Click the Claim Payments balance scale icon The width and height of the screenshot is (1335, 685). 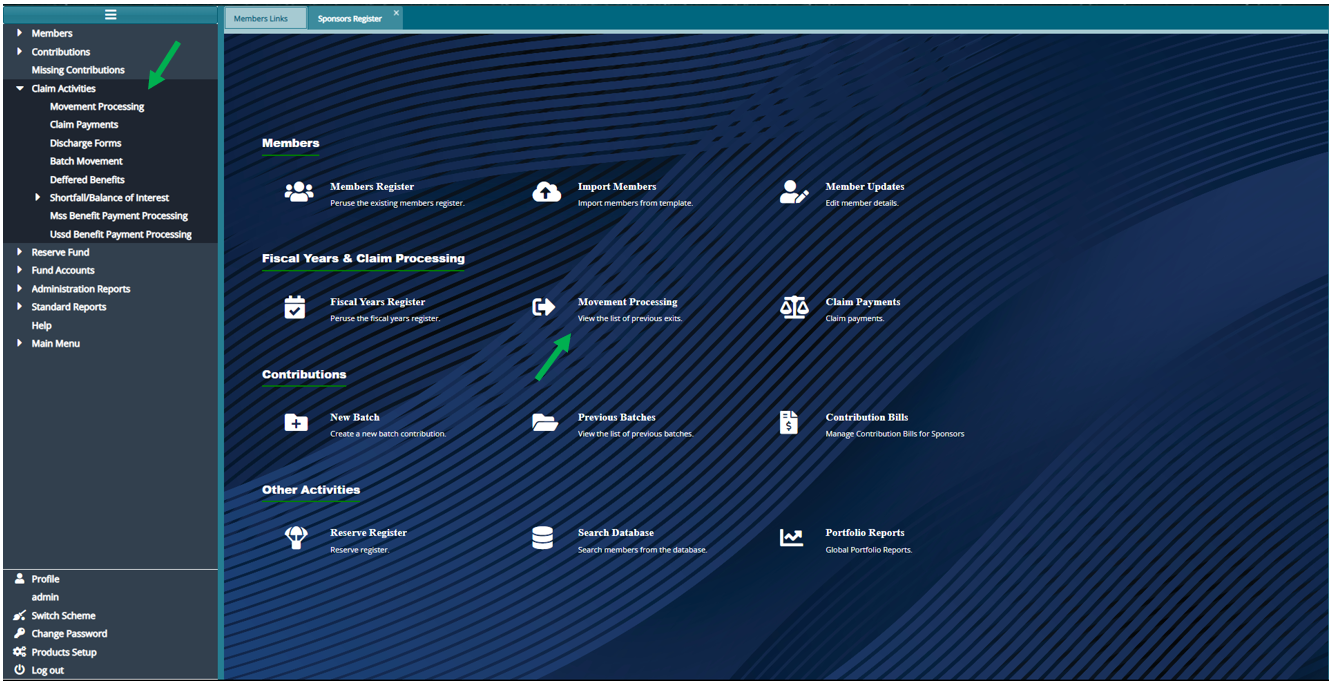tap(794, 308)
